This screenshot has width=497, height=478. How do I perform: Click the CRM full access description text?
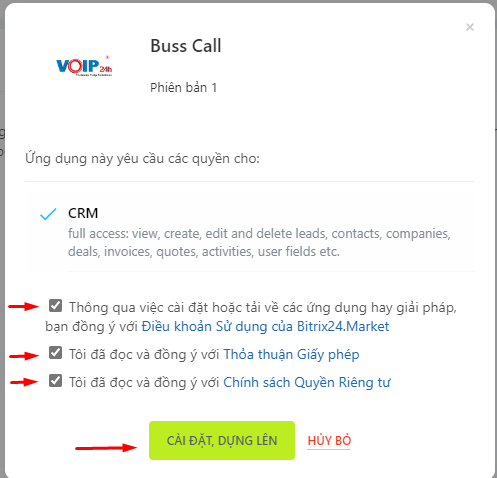point(259,243)
